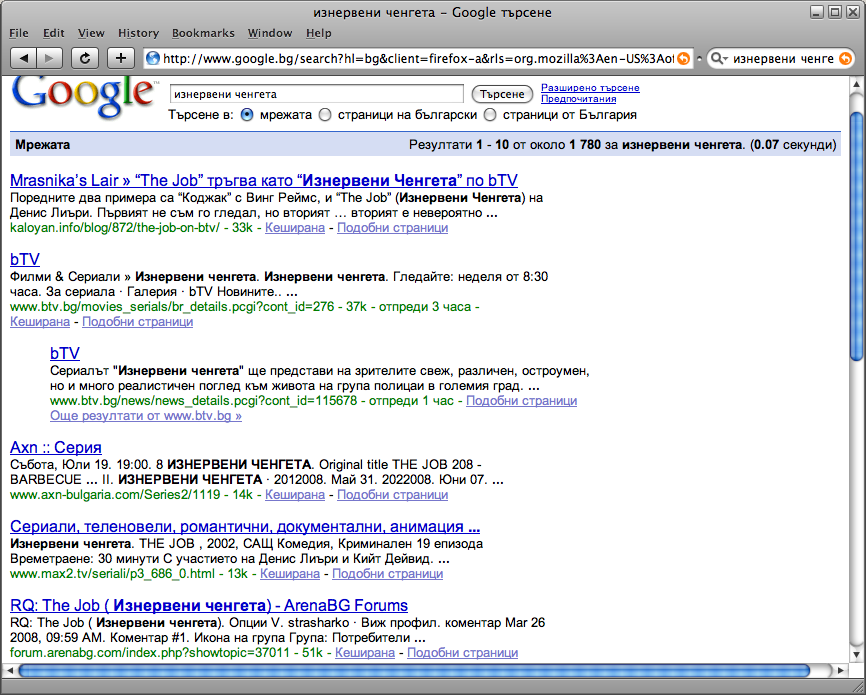Select 'страници на български' radio option
The image size is (866, 695).
325,115
